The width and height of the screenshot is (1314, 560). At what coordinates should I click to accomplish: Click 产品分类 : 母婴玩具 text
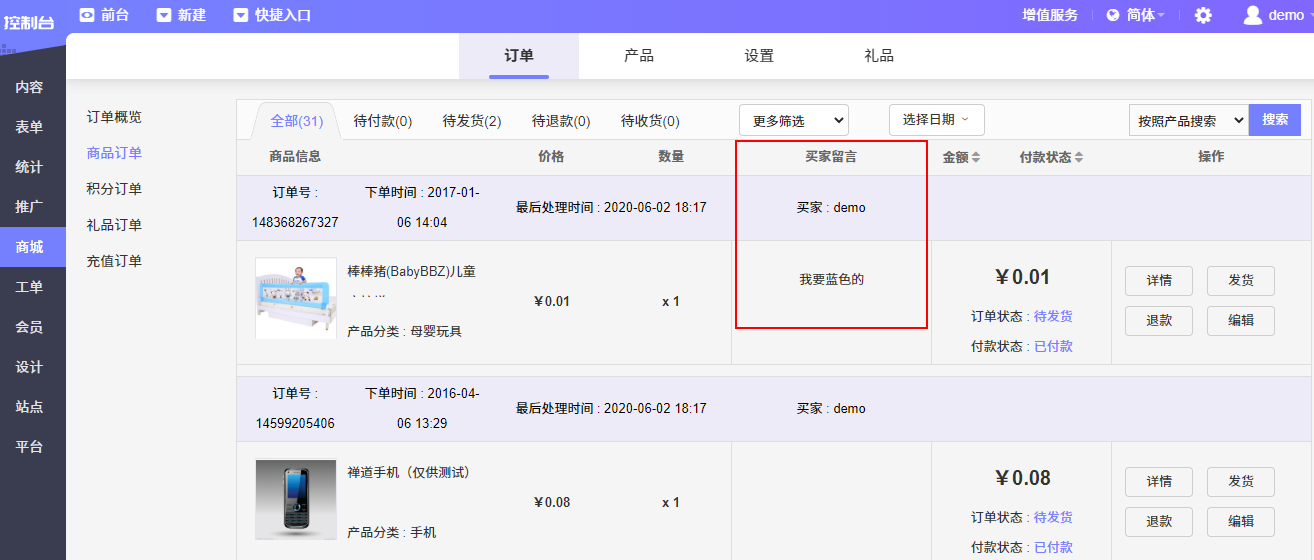click(405, 331)
